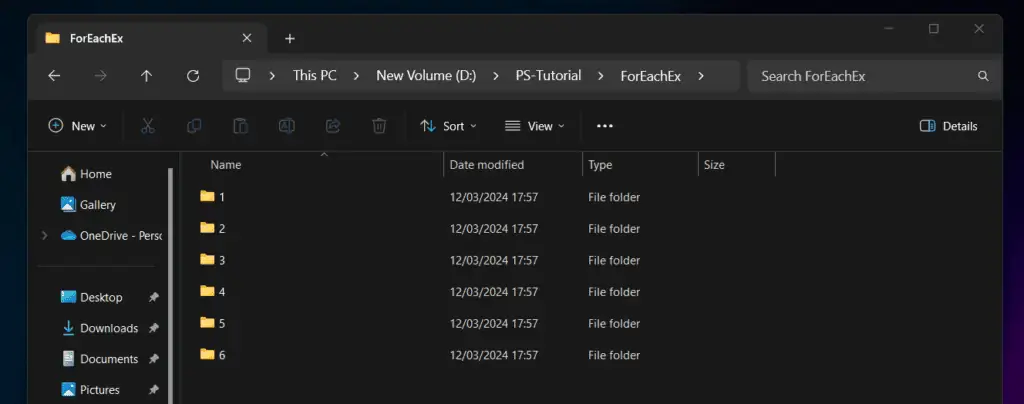Click PS-Tutorial in the address breadcrumb

coord(548,75)
